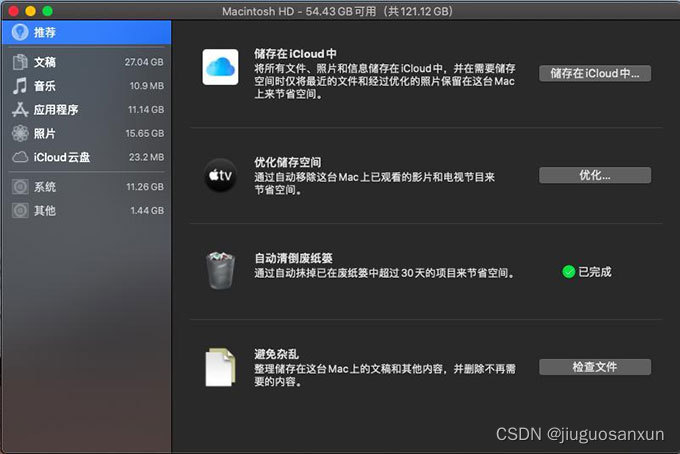
Task: Click the 其他 label in sidebar
Action: pyautogui.click(x=45, y=211)
